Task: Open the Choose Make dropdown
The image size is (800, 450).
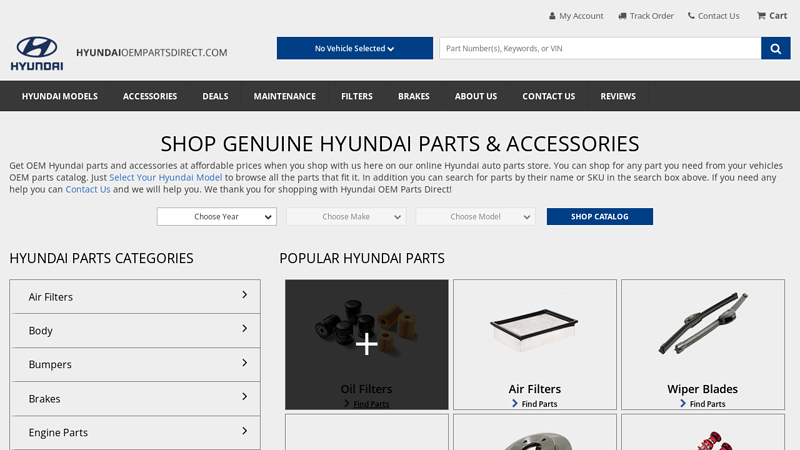Action: coord(346,216)
